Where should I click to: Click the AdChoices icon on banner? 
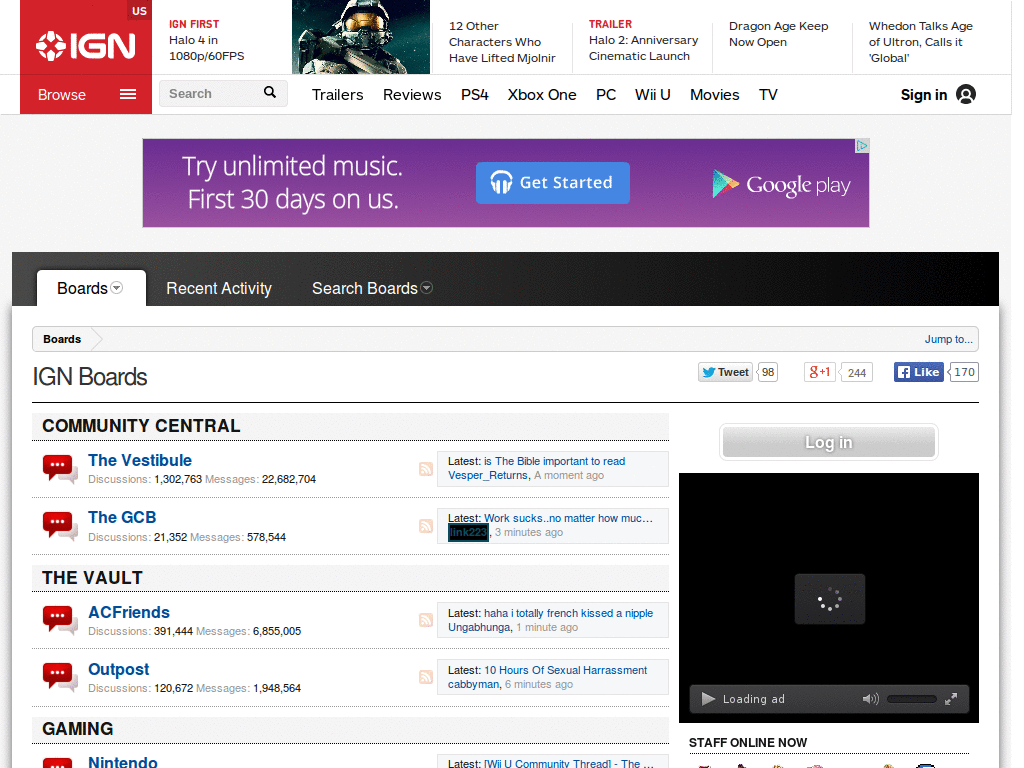862,146
